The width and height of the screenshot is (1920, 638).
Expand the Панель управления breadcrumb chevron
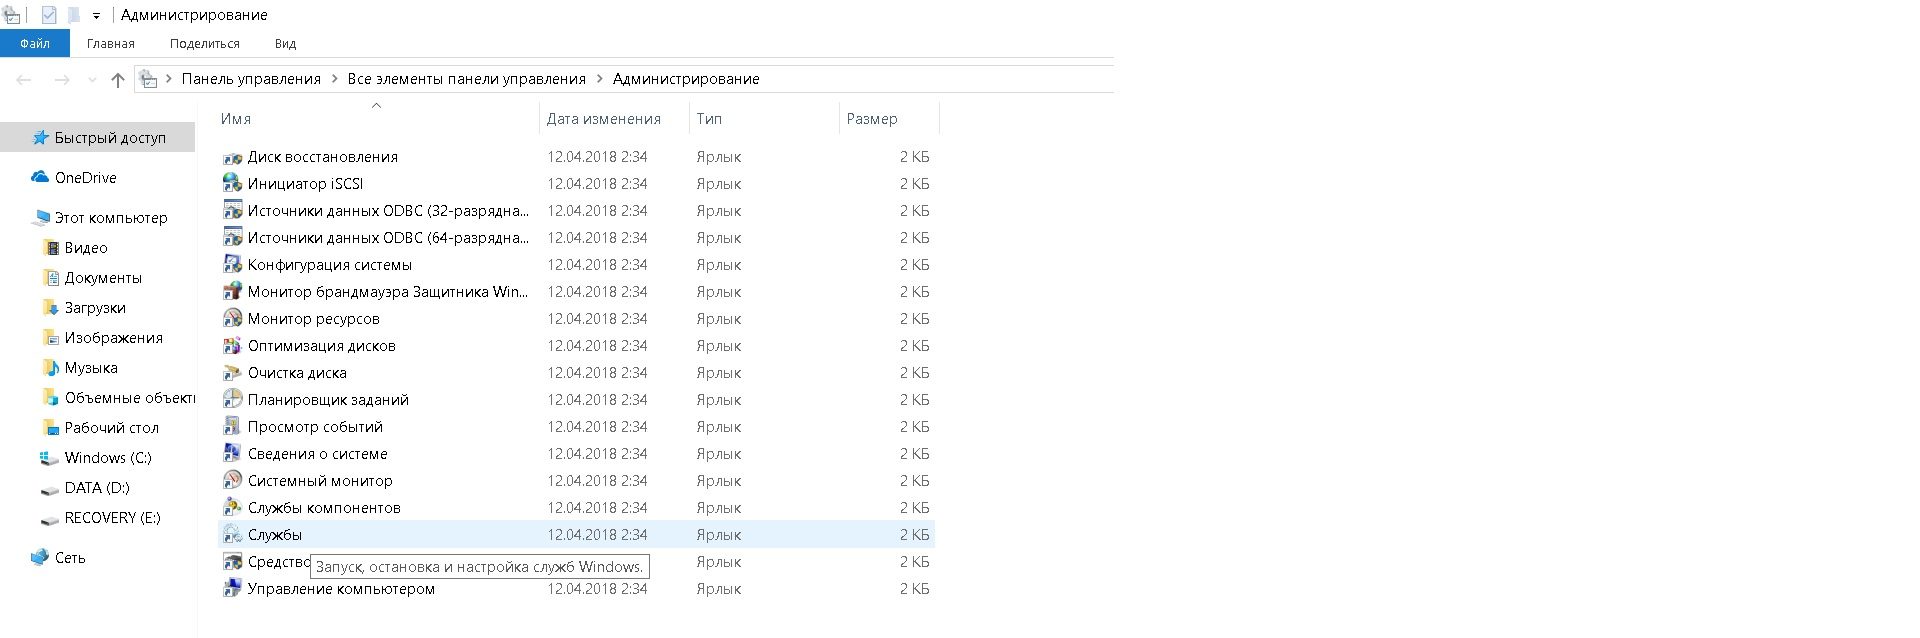click(x=334, y=79)
